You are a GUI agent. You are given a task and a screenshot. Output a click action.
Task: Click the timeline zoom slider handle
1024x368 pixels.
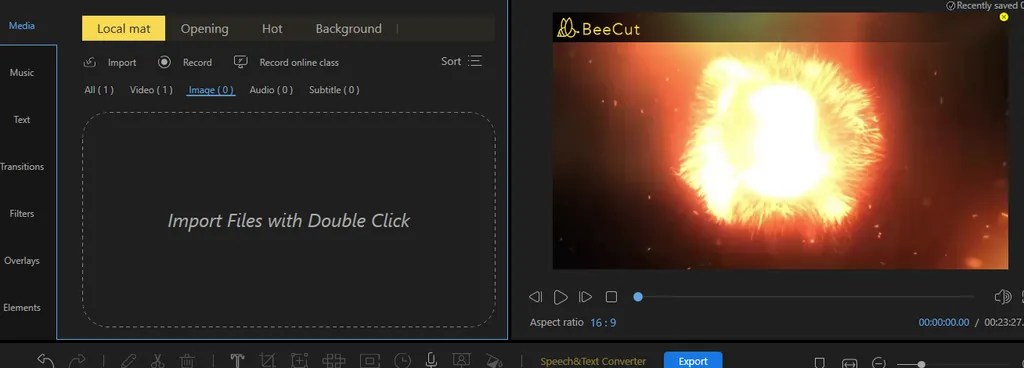point(921,364)
